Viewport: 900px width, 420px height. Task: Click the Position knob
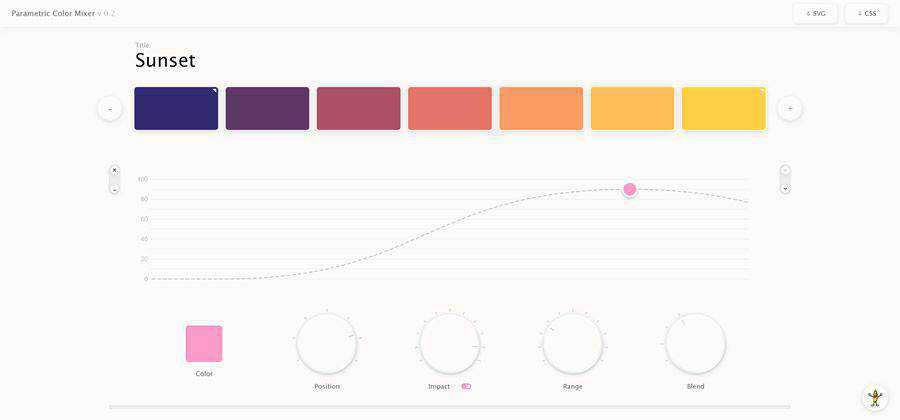pos(327,343)
